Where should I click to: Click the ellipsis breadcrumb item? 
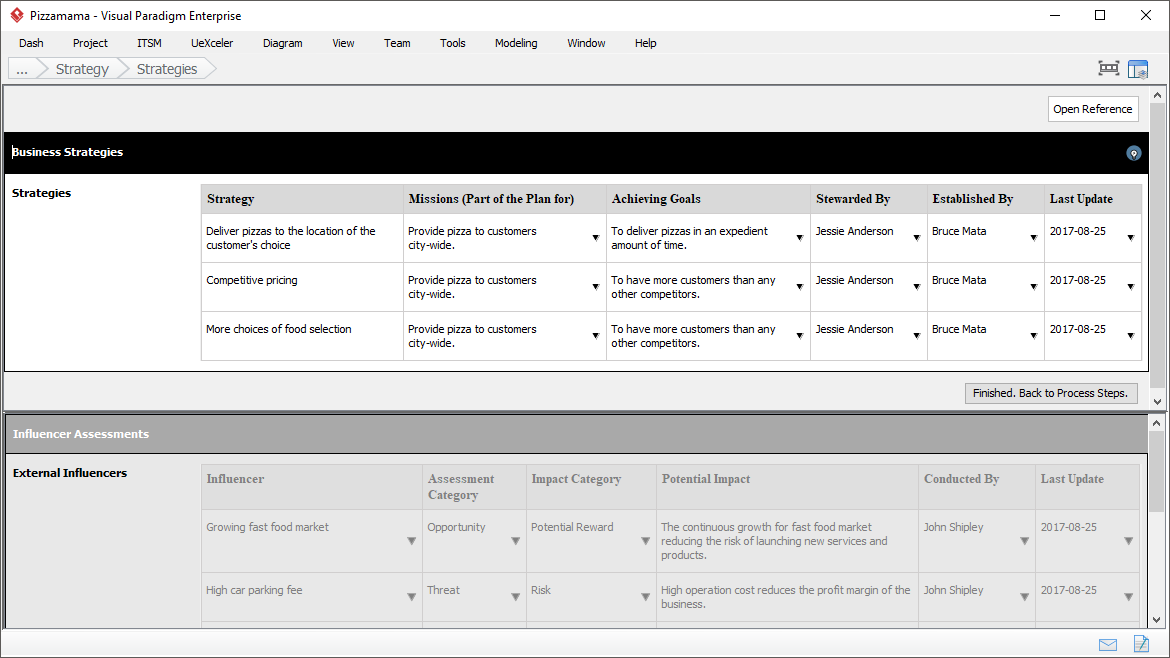(x=22, y=69)
